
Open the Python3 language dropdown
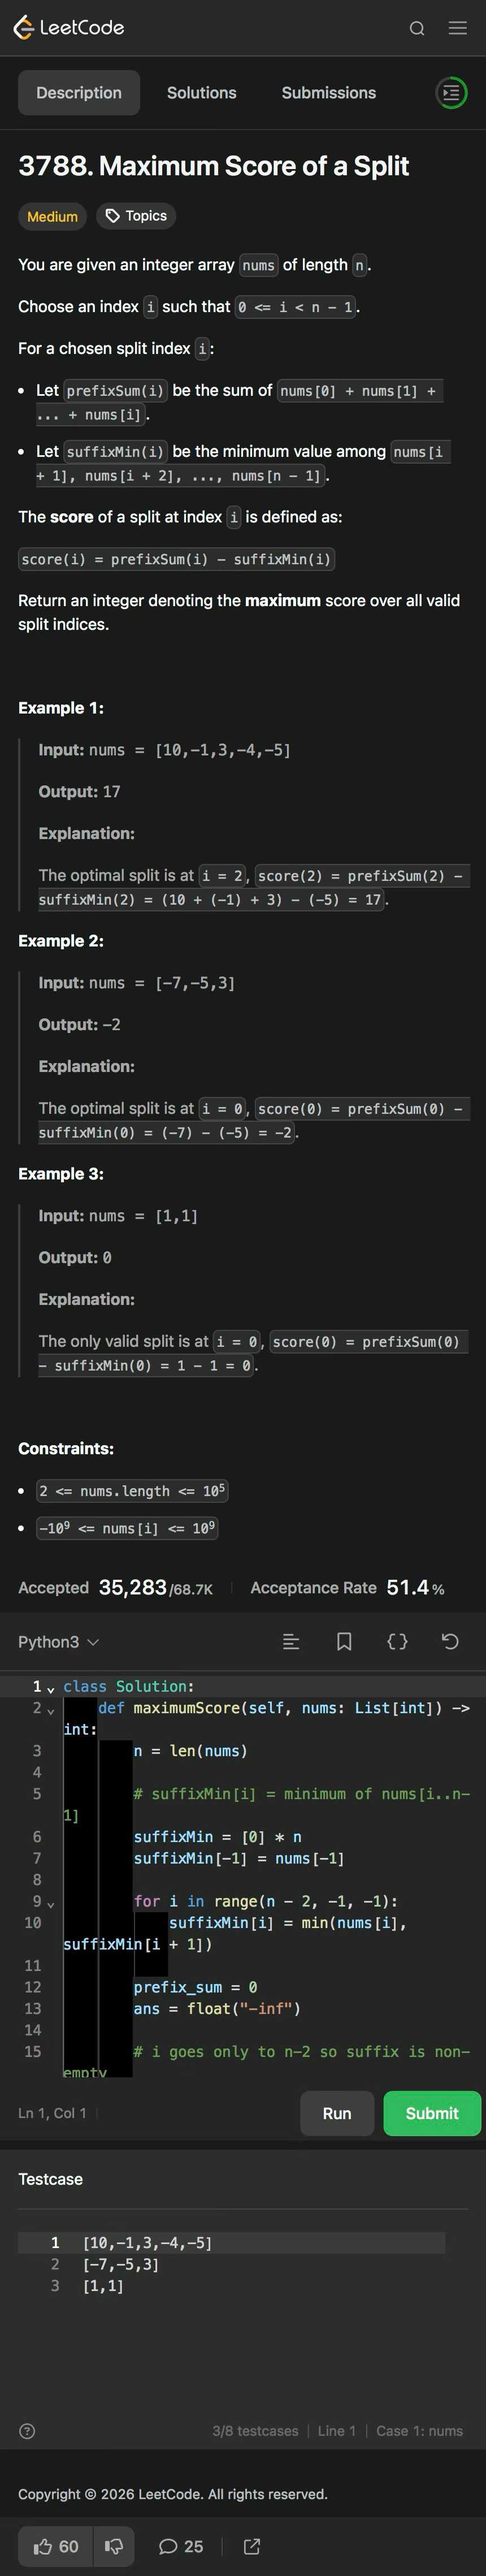coord(58,1642)
